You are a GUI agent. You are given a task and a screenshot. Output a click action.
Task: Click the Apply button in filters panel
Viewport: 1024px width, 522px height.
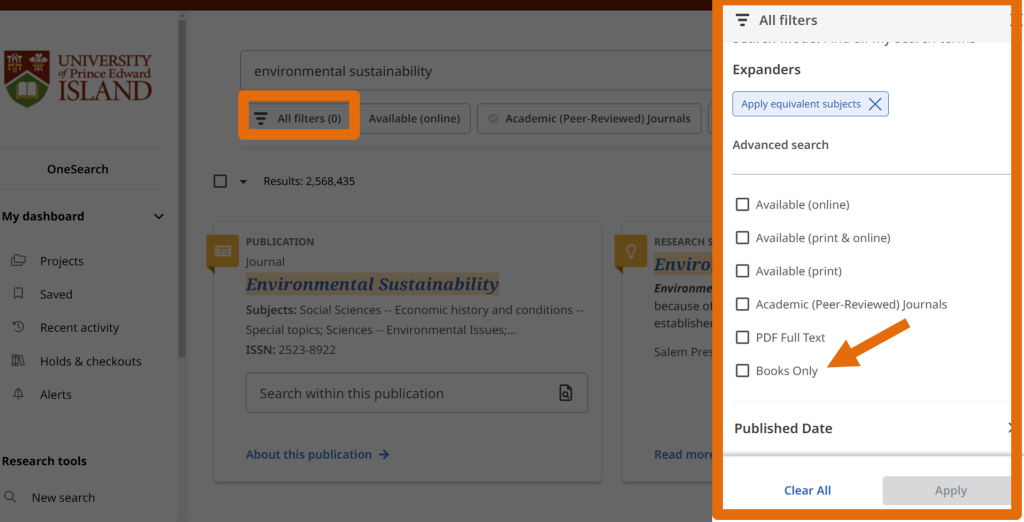tap(947, 490)
